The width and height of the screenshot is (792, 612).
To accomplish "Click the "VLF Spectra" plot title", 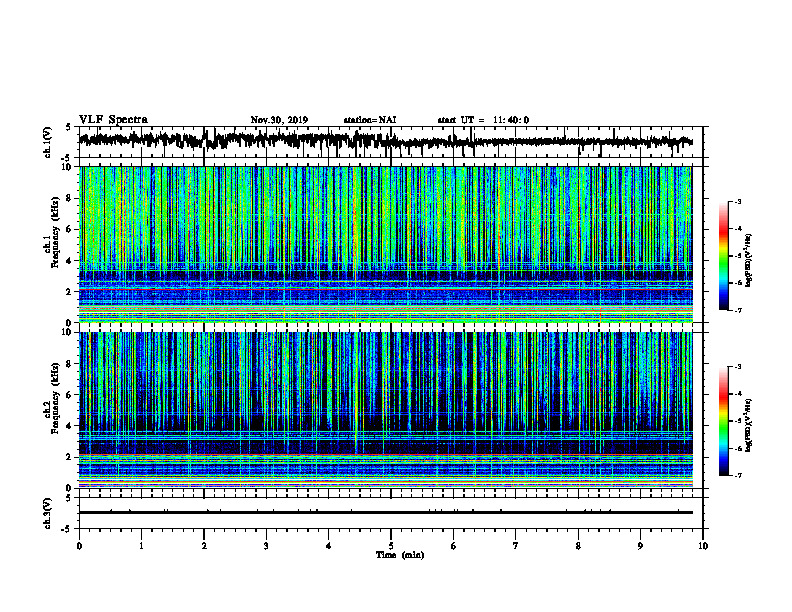I will click(113, 120).
